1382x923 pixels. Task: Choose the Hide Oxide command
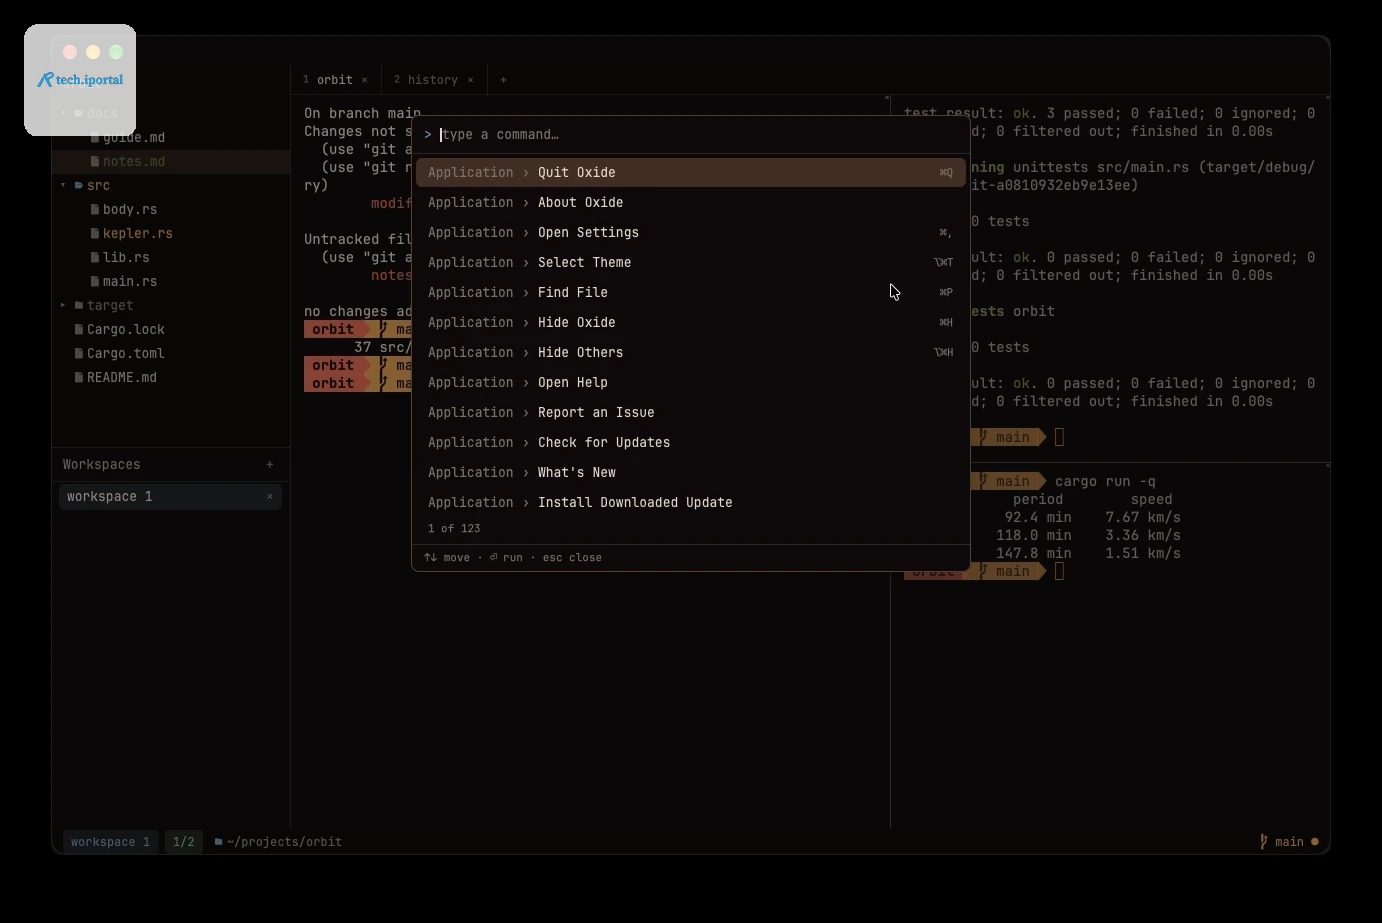tap(691, 323)
